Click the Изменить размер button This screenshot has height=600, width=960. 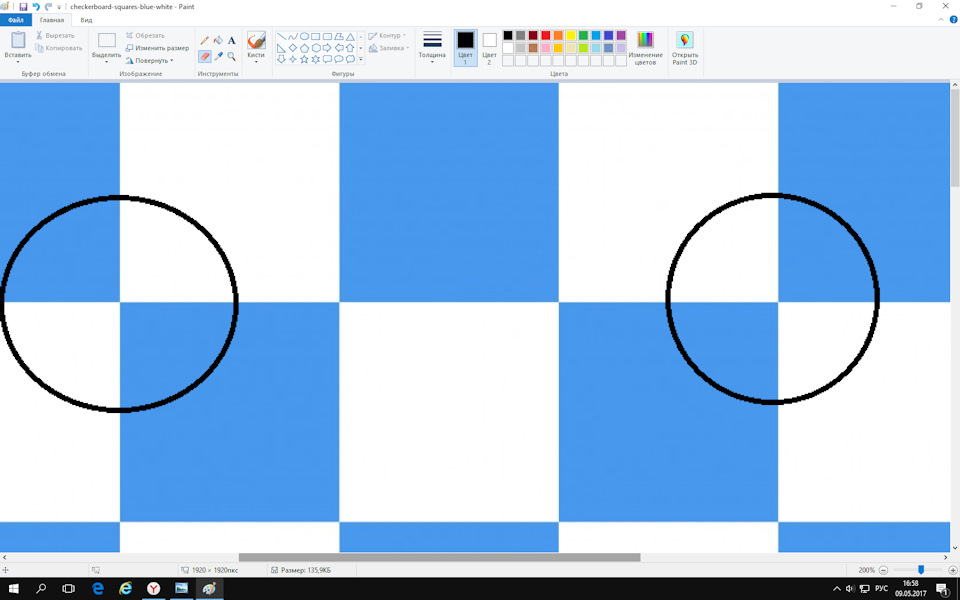click(x=157, y=48)
